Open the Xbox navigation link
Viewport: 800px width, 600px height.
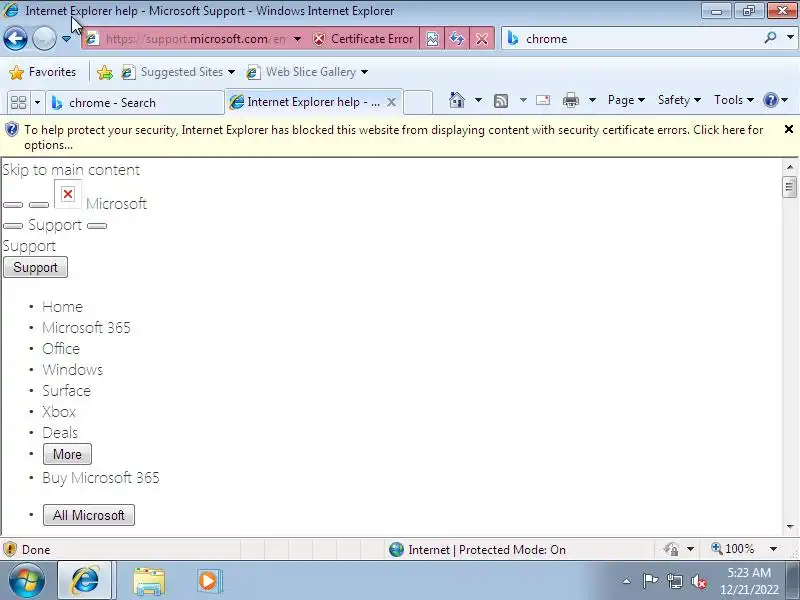[x=59, y=411]
